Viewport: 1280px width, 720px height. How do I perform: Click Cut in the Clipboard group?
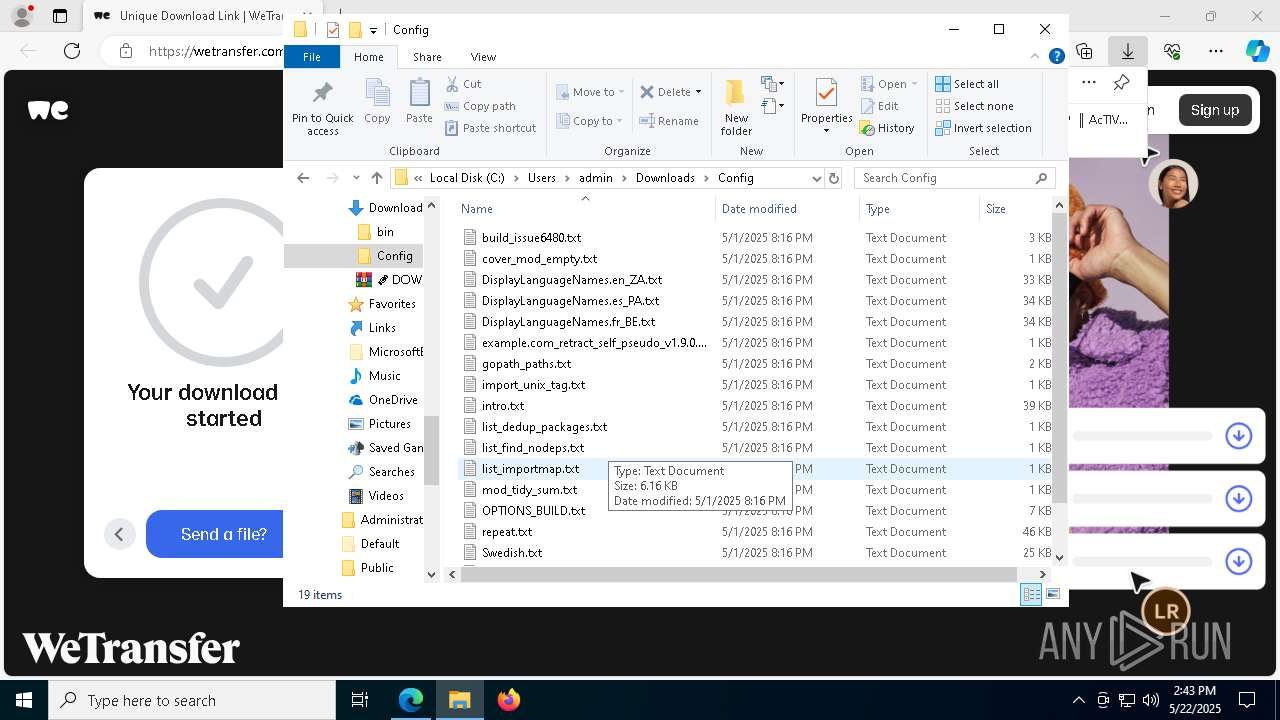pyautogui.click(x=463, y=84)
